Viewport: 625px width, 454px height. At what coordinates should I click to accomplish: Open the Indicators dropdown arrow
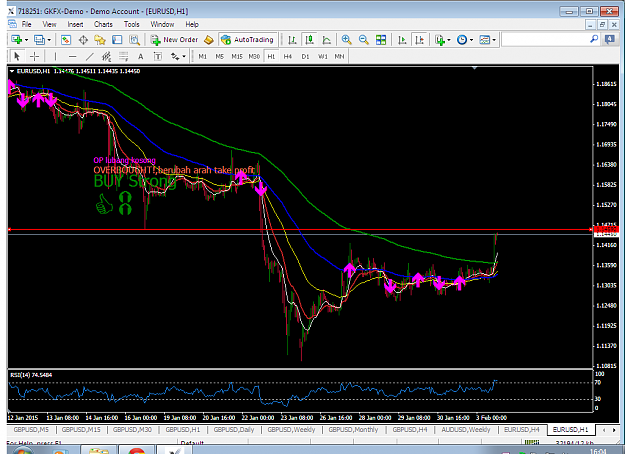(449, 40)
